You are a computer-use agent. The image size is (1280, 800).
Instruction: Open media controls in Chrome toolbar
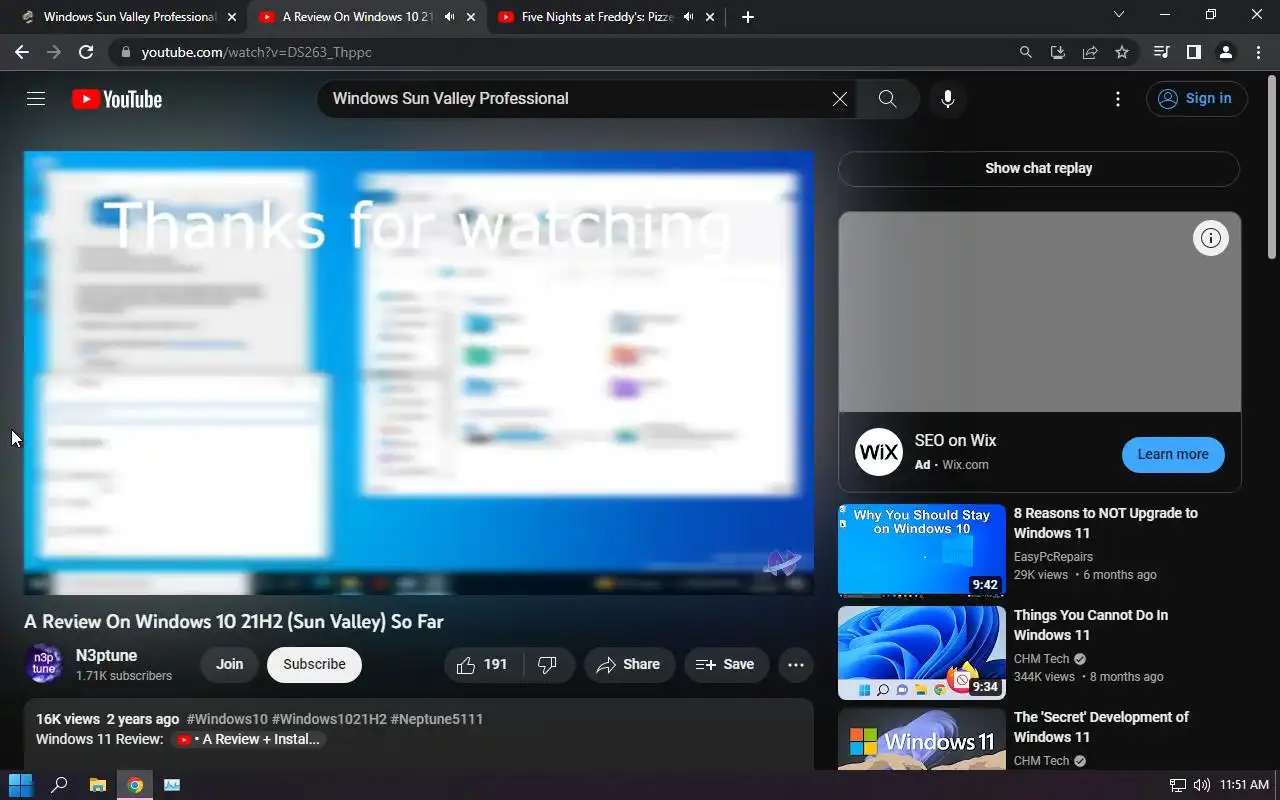click(1161, 52)
